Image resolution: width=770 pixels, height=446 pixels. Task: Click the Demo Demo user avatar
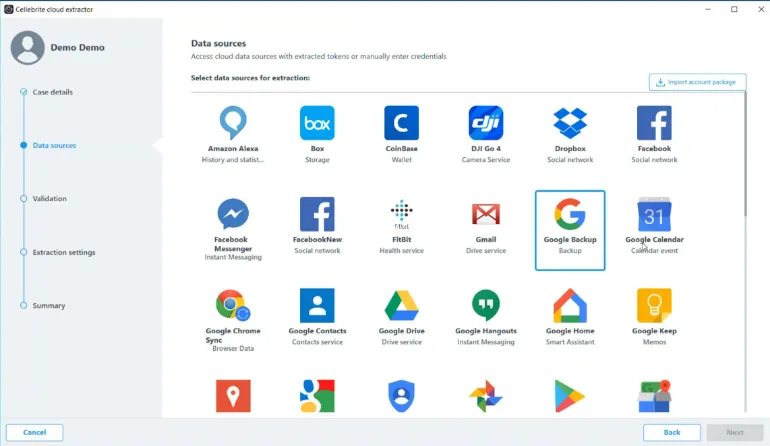coord(28,48)
